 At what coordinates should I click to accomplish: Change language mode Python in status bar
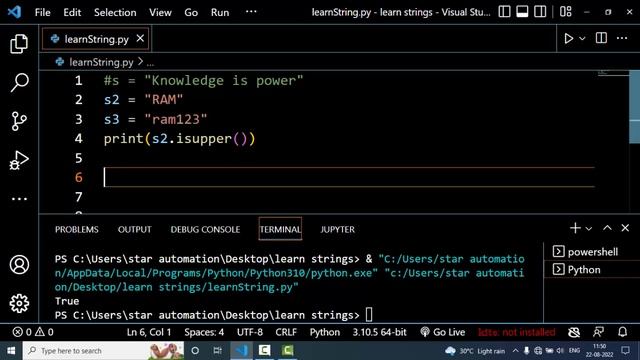tap(324, 332)
